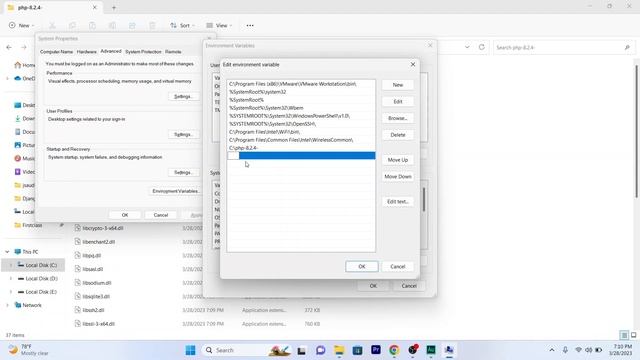Select the VMware Workstation bin path entry

click(301, 84)
